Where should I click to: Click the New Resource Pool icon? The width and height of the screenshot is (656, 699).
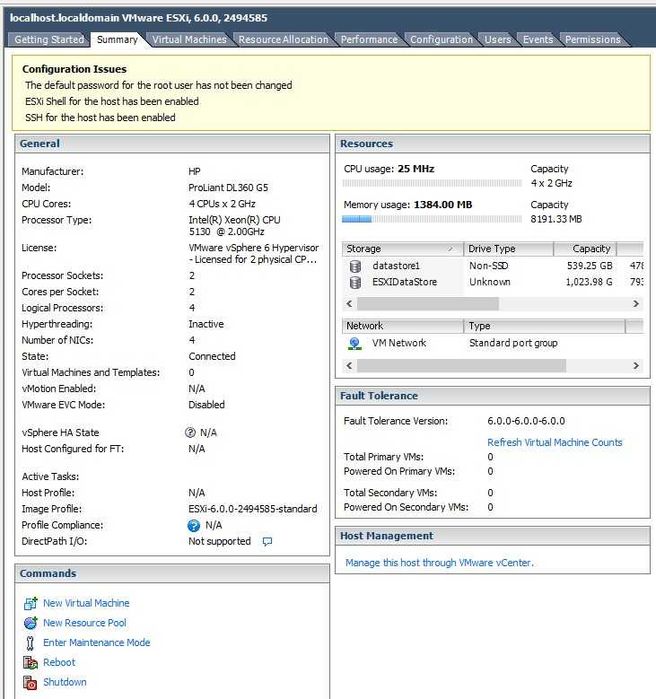click(x=30, y=623)
